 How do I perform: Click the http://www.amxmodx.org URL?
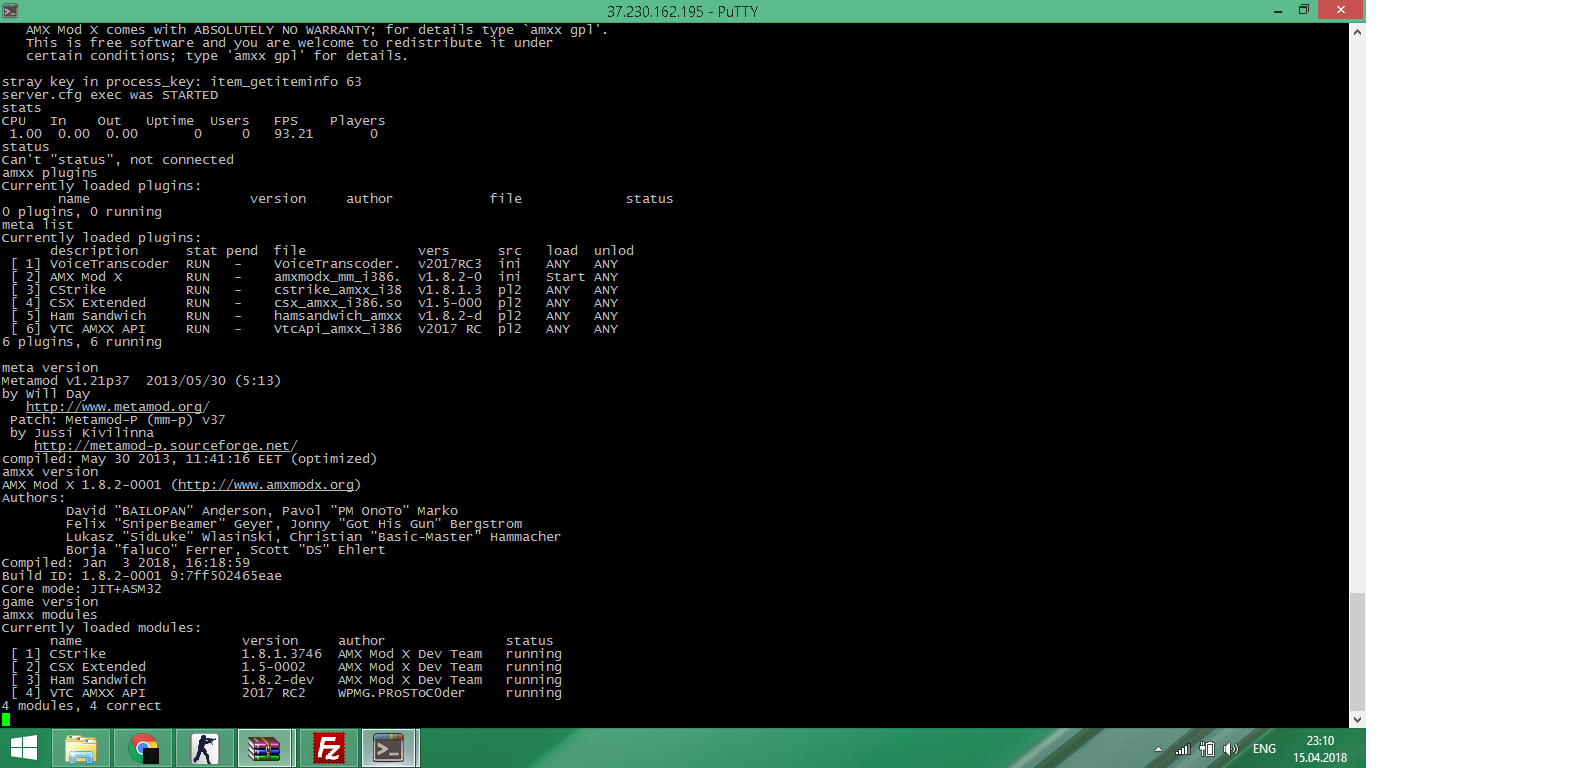coord(266,485)
